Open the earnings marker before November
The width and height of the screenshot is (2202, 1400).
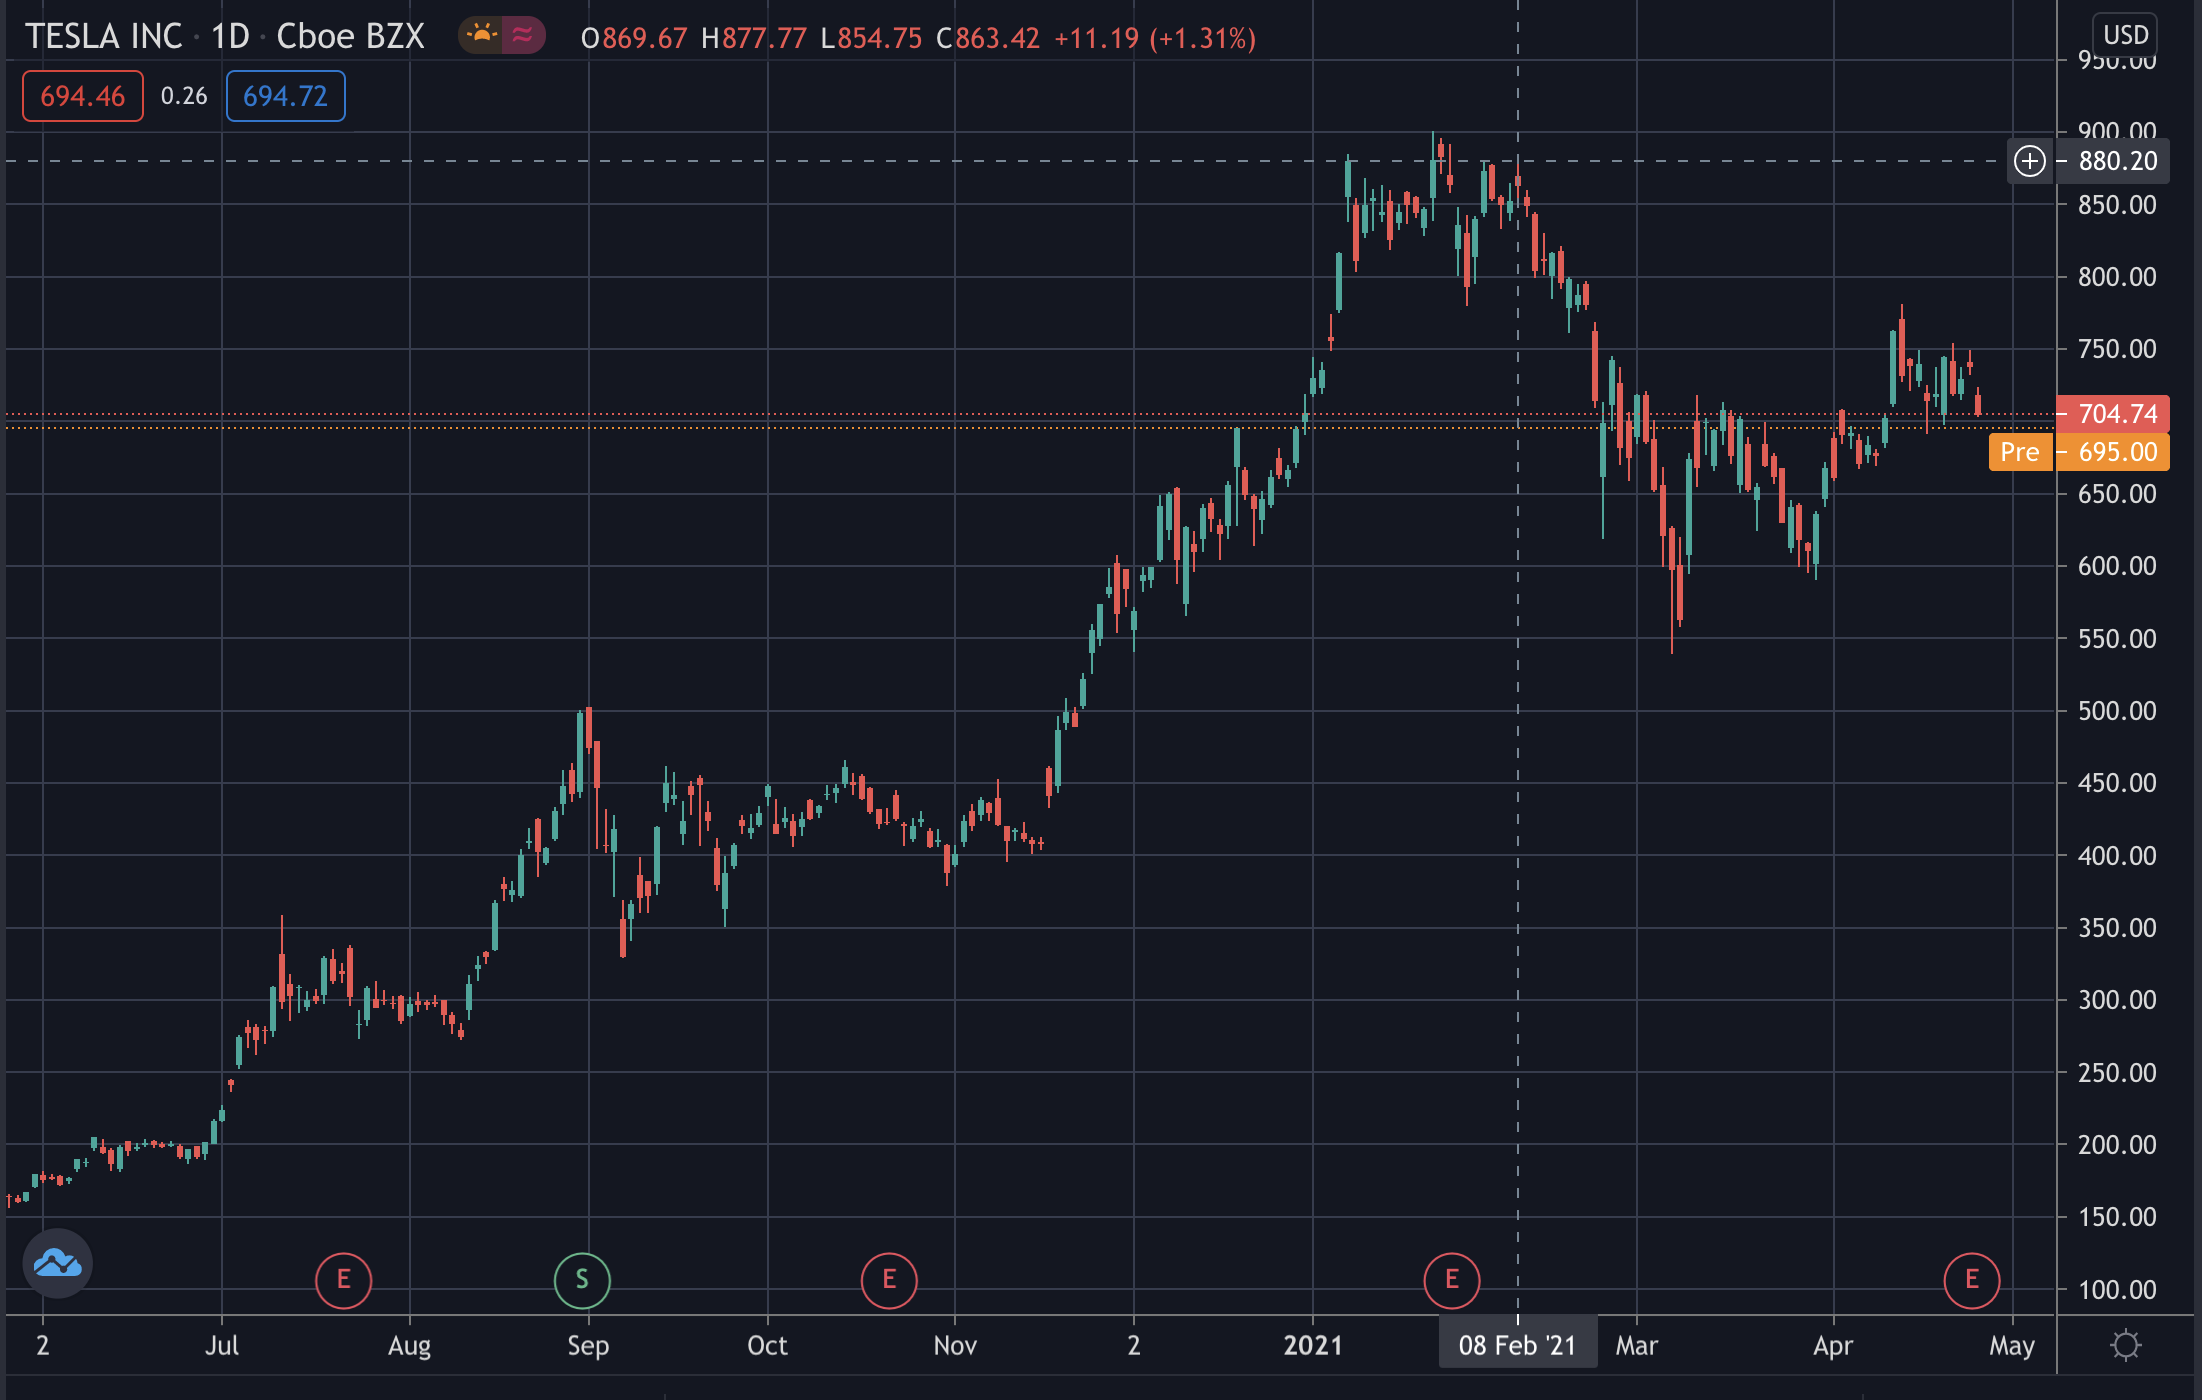[x=889, y=1280]
